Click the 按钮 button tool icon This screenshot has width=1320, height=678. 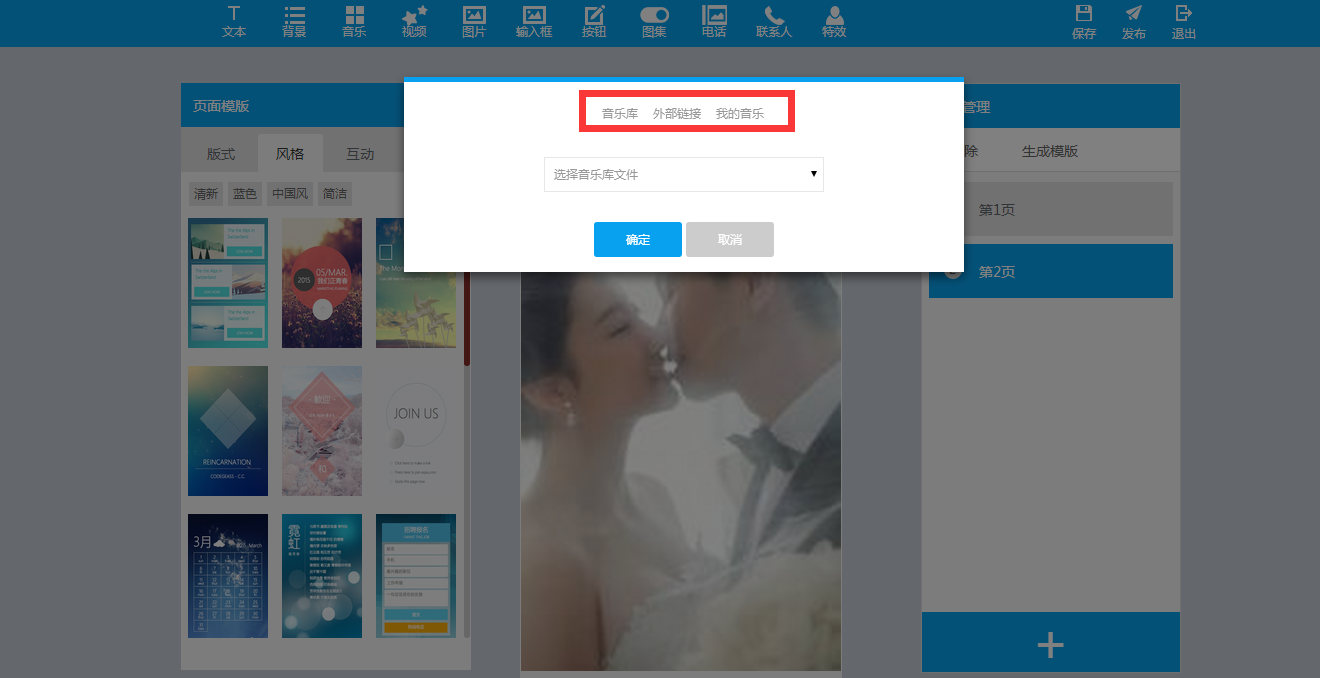click(x=594, y=21)
